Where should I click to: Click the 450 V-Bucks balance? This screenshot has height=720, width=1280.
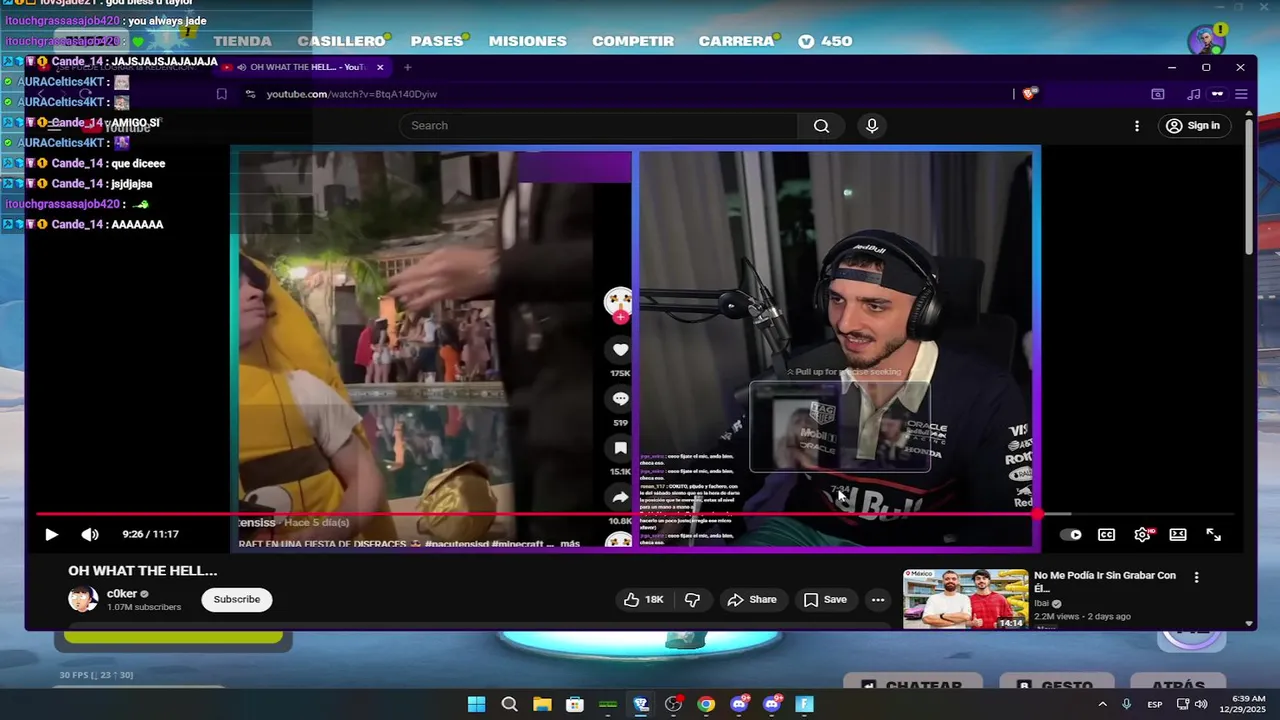tap(826, 41)
